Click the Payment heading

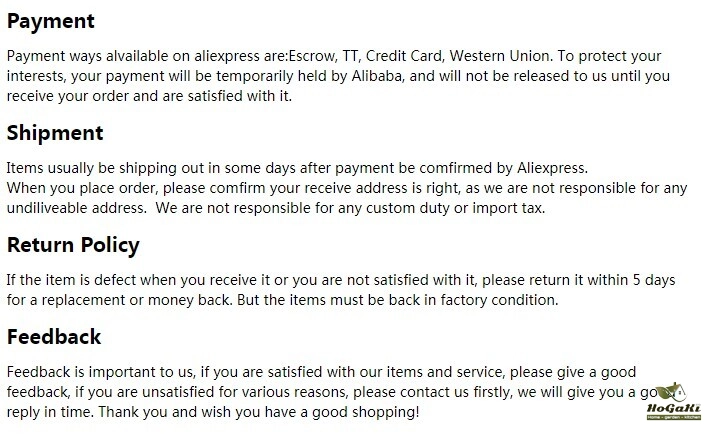click(x=51, y=21)
